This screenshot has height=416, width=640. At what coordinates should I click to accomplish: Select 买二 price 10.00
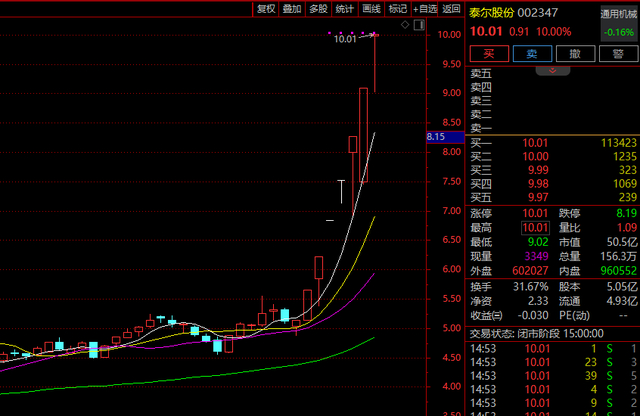pos(535,156)
